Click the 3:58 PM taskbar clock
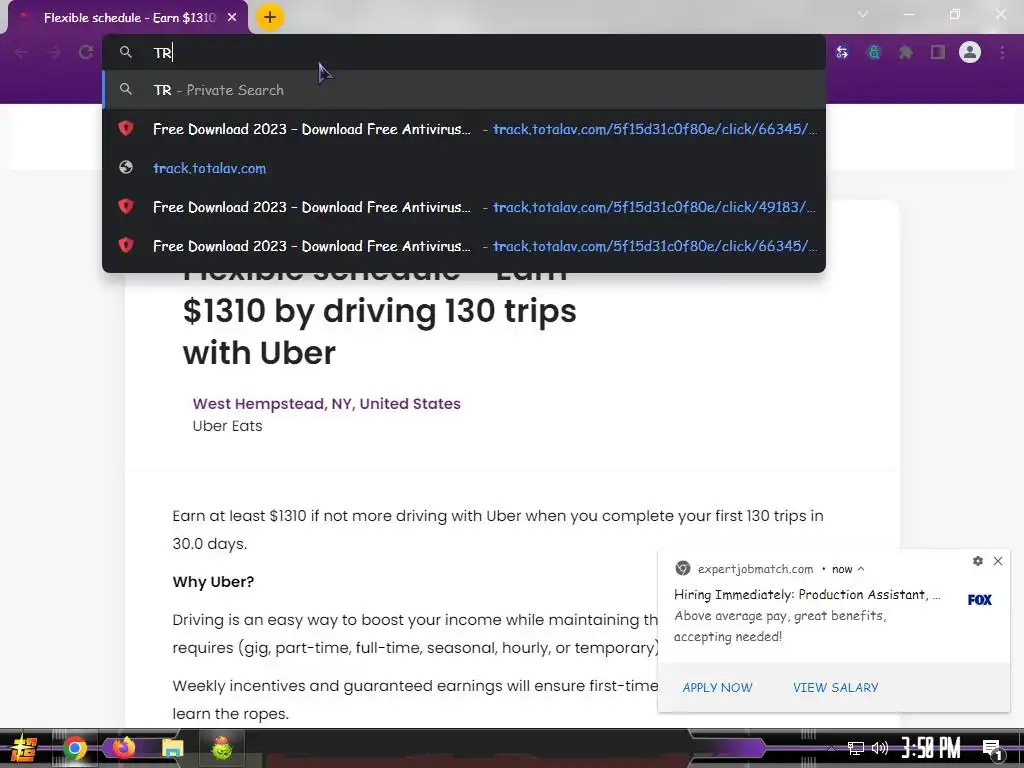The image size is (1024, 768). tap(931, 748)
